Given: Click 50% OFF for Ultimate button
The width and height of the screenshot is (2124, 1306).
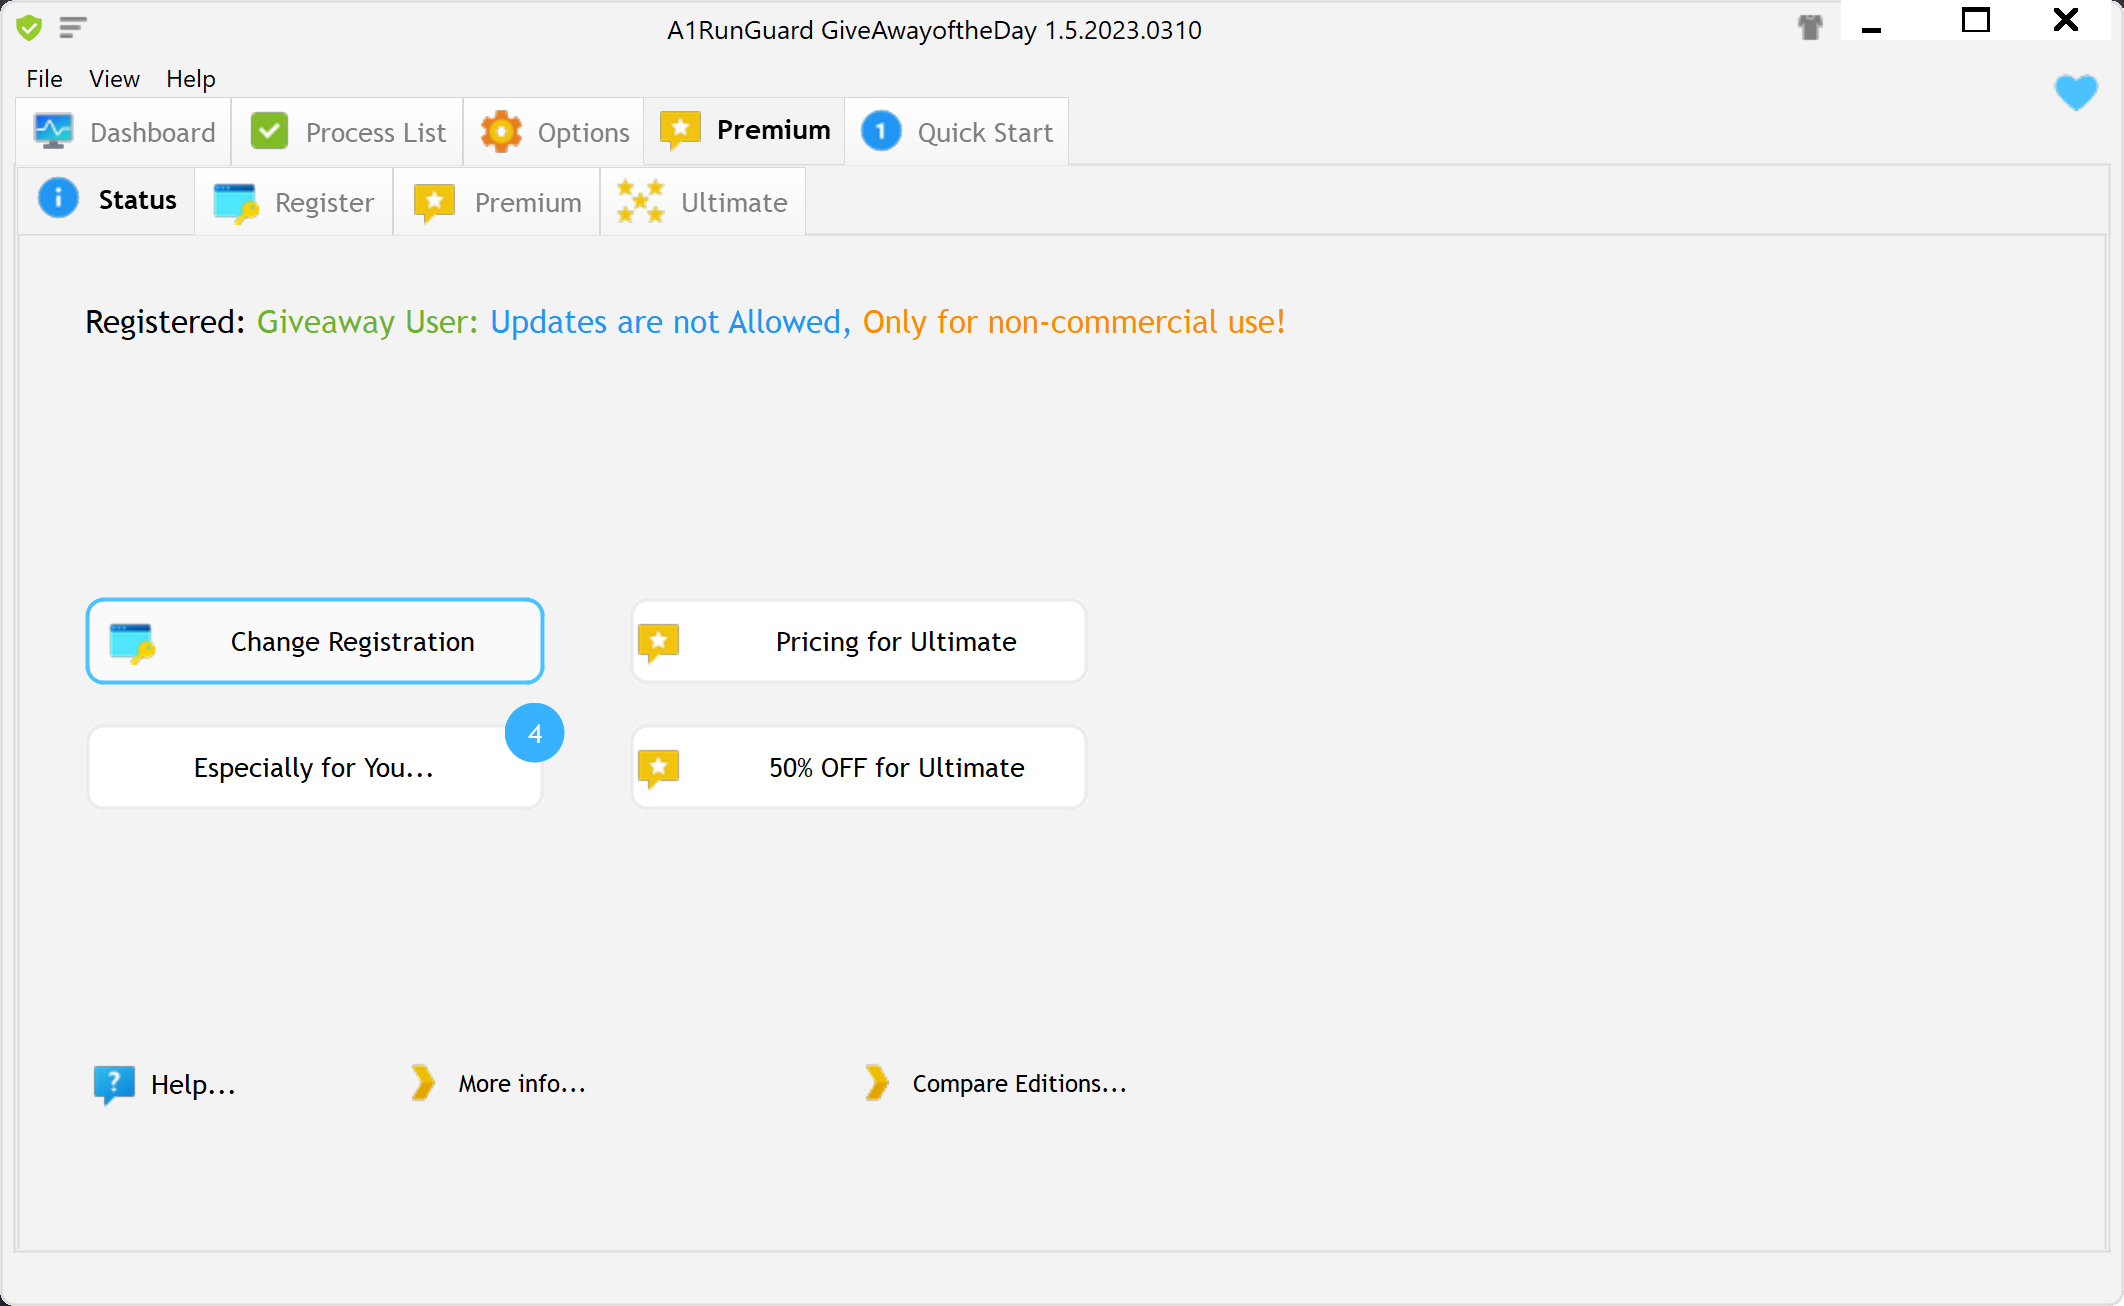Looking at the screenshot, I should (x=859, y=767).
